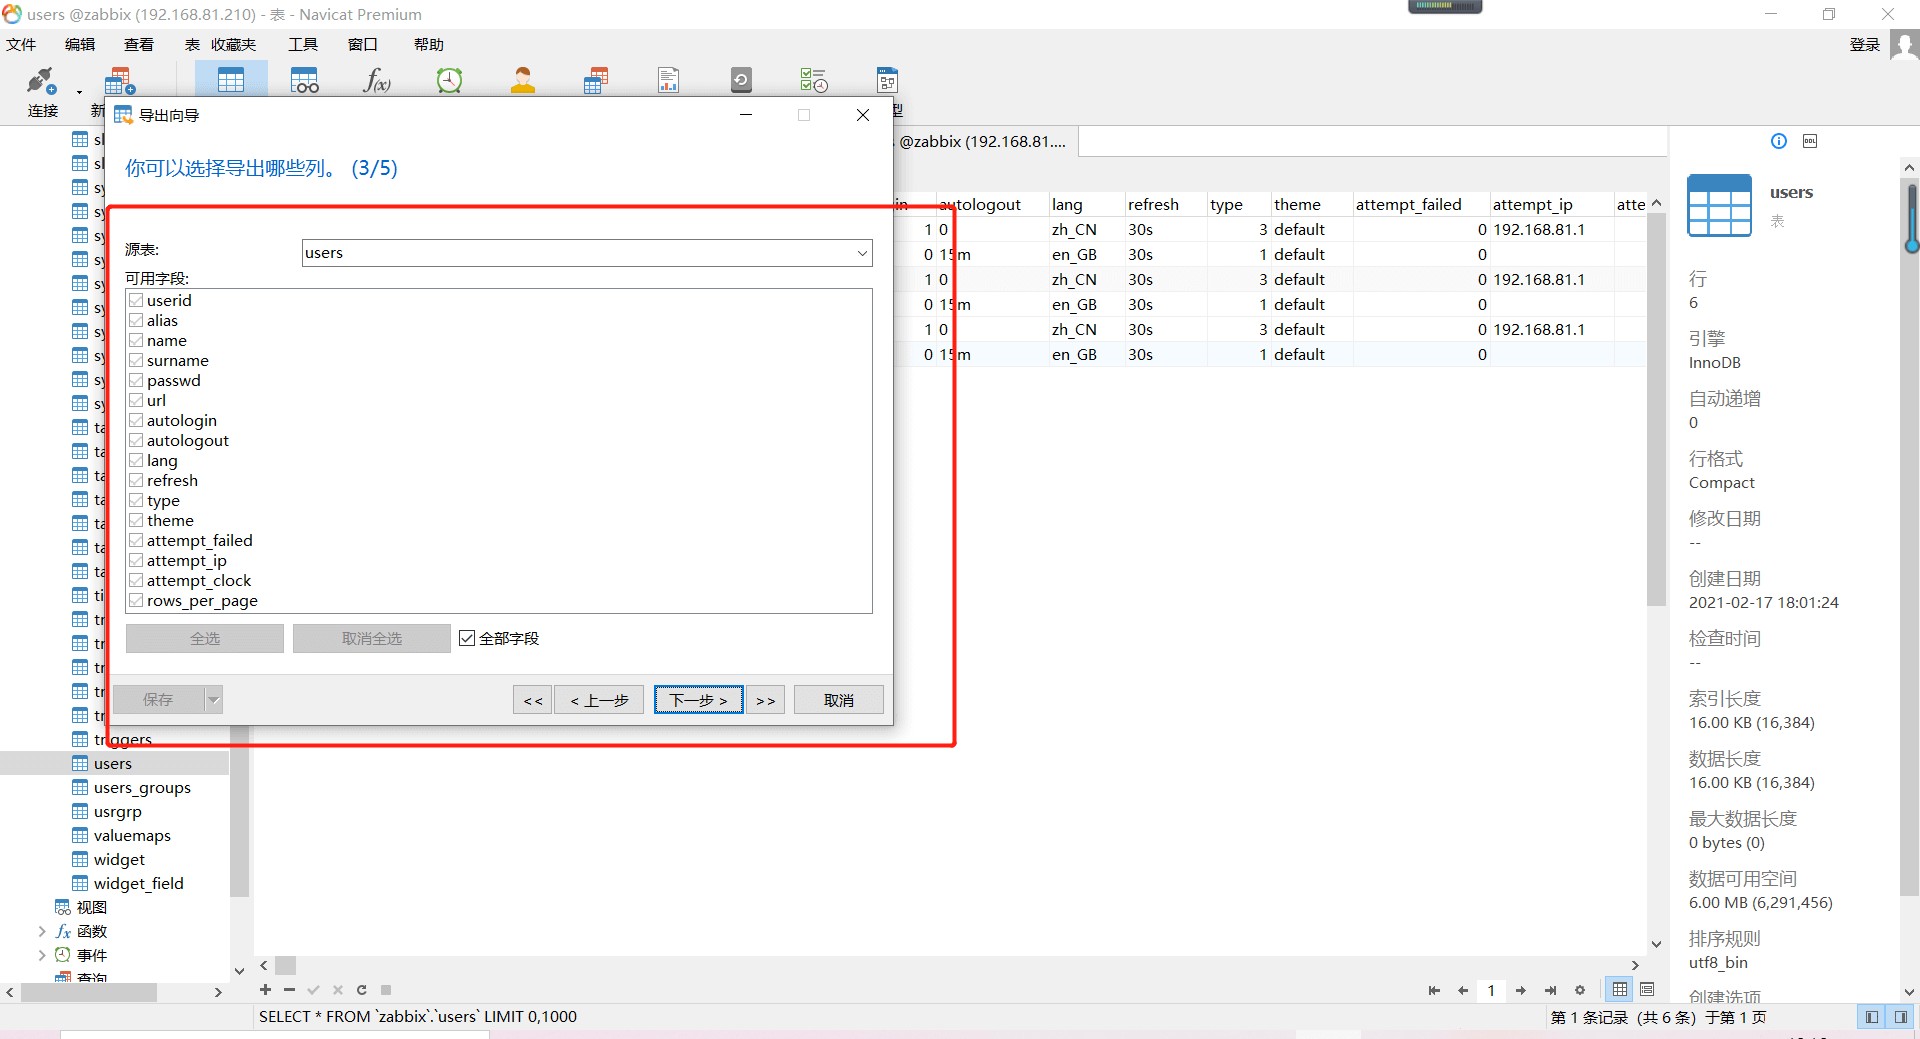
Task: Open the backup toolbar icon
Action: coord(740,80)
